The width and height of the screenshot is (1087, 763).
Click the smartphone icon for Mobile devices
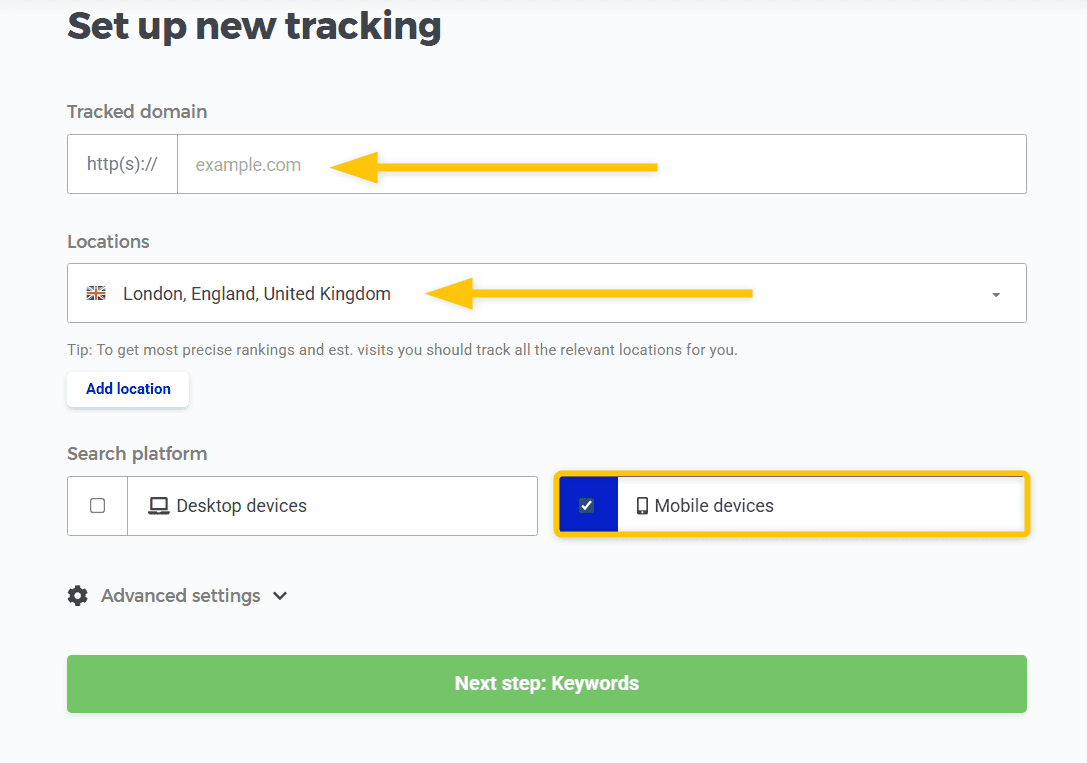(x=642, y=506)
